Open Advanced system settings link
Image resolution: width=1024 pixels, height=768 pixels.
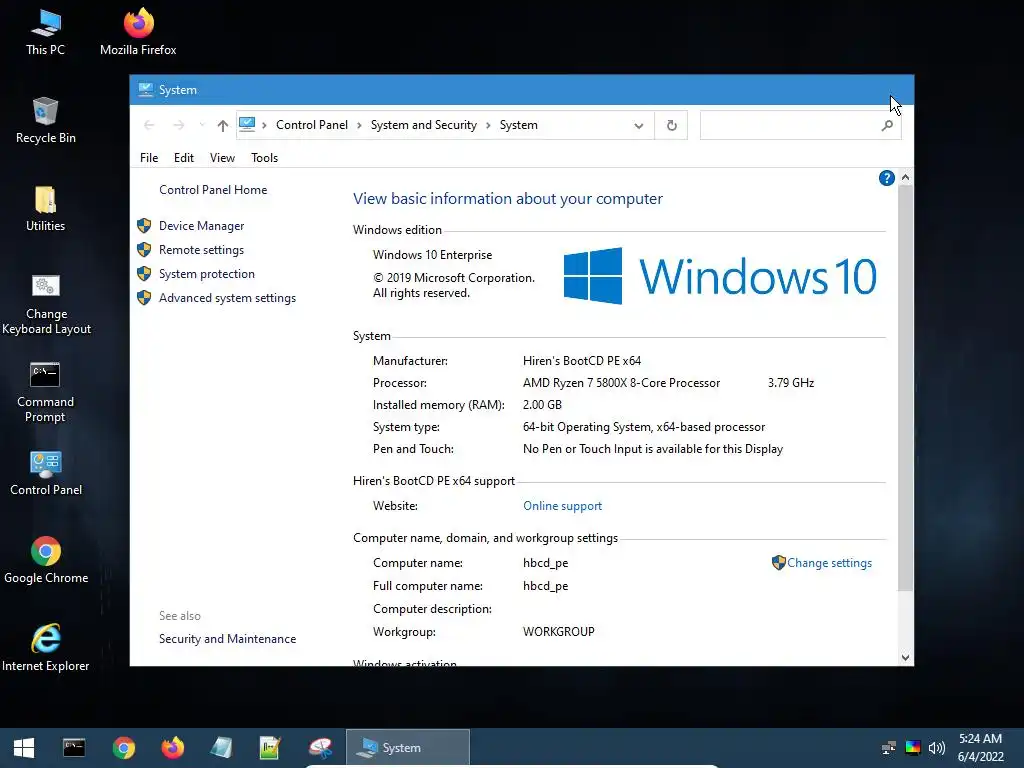coord(227,298)
